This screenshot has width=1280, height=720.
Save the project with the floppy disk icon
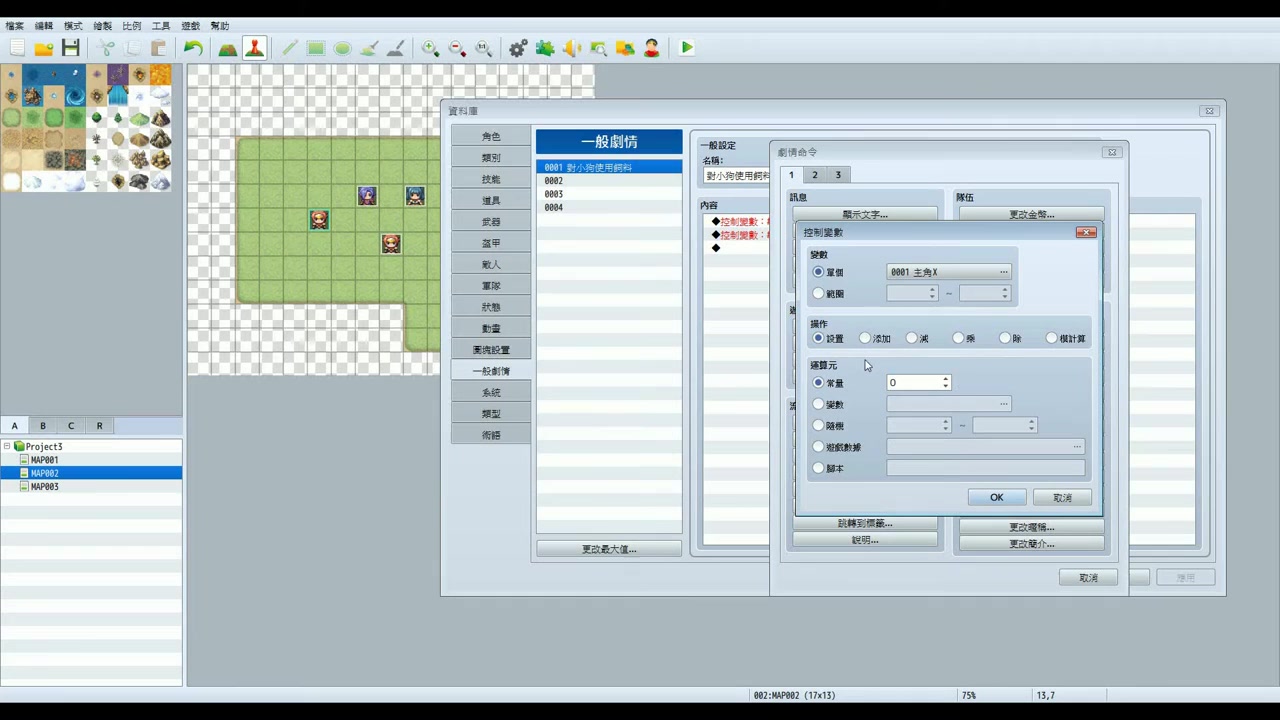pos(70,48)
